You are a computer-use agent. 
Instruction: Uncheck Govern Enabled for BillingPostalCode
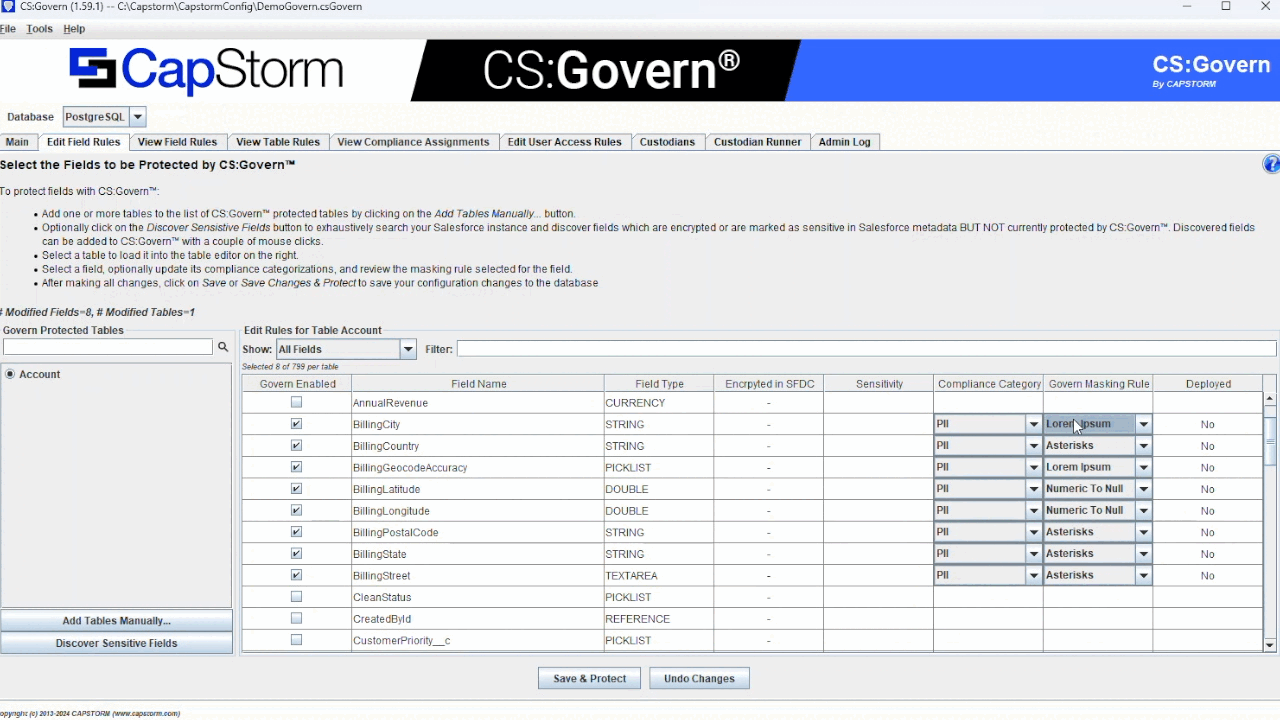296,532
